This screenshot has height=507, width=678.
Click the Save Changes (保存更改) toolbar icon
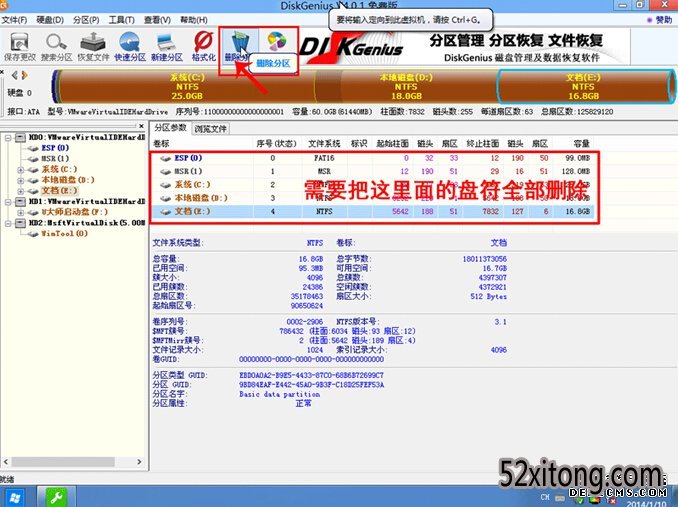click(x=19, y=46)
